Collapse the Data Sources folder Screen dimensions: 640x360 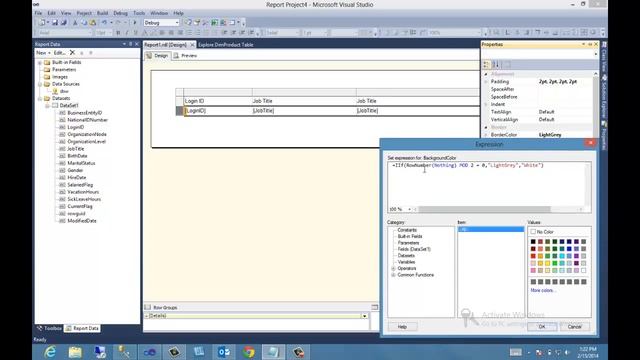40,84
